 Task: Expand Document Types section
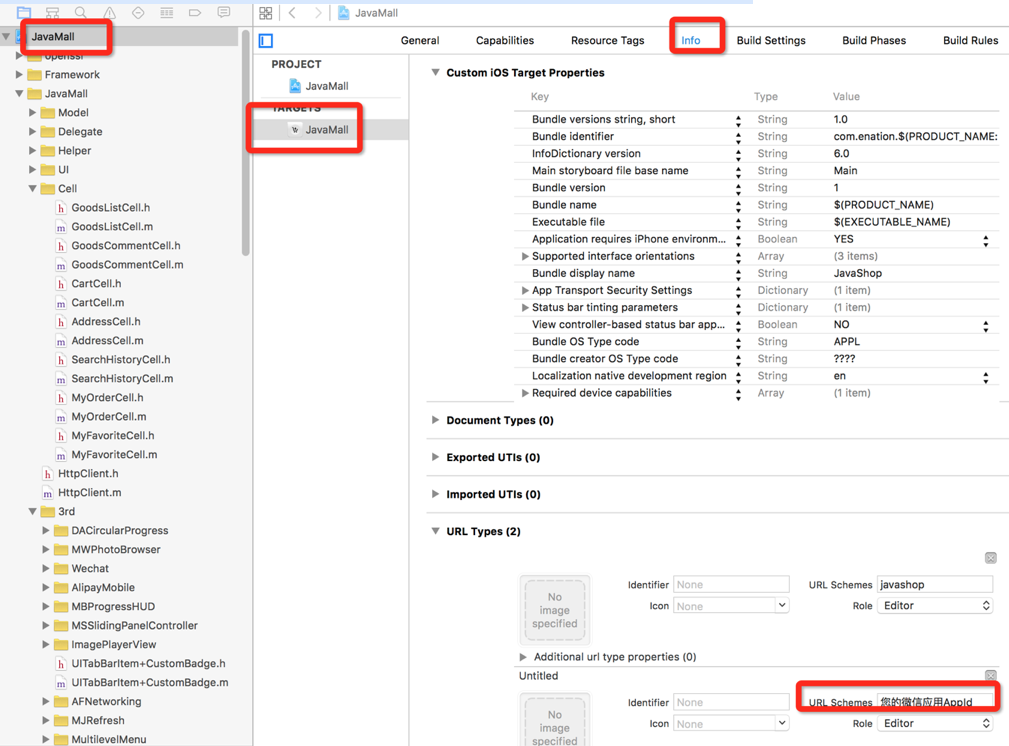click(436, 420)
